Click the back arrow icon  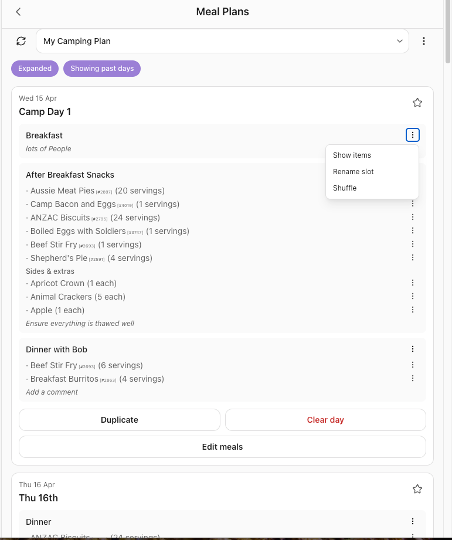pyautogui.click(x=18, y=12)
